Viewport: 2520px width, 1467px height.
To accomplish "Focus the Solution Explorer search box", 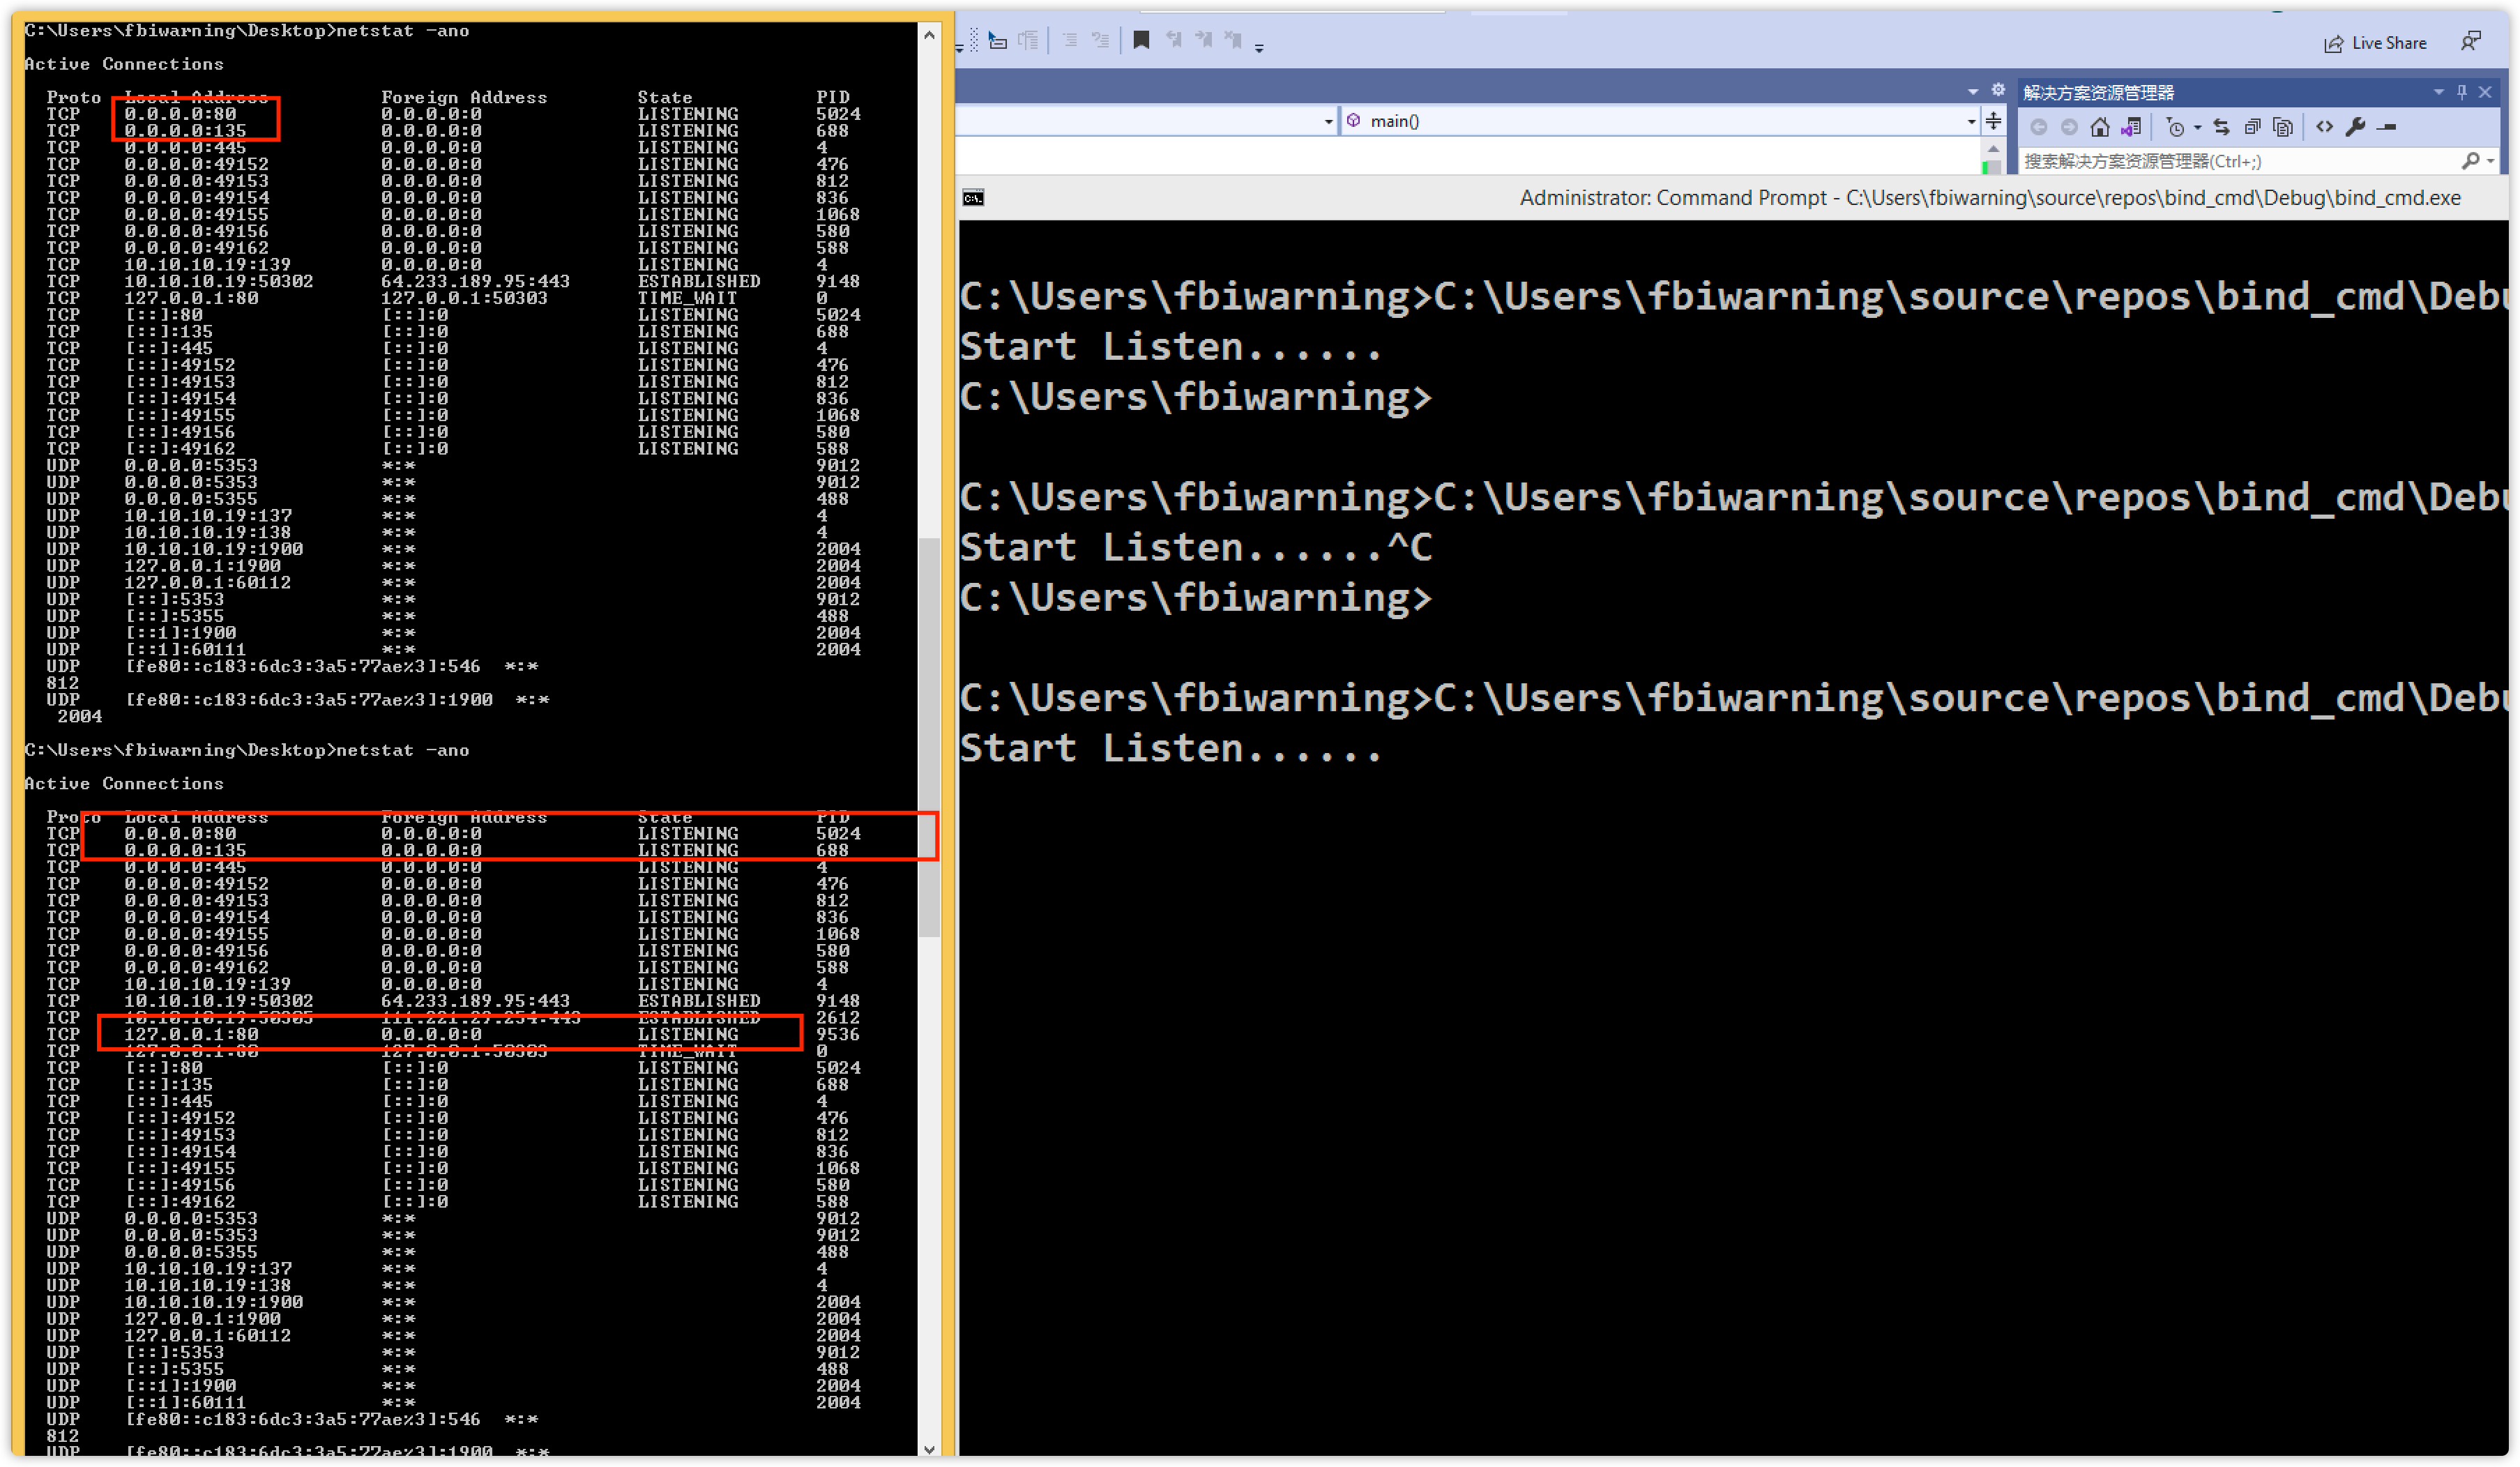I will 2240,161.
